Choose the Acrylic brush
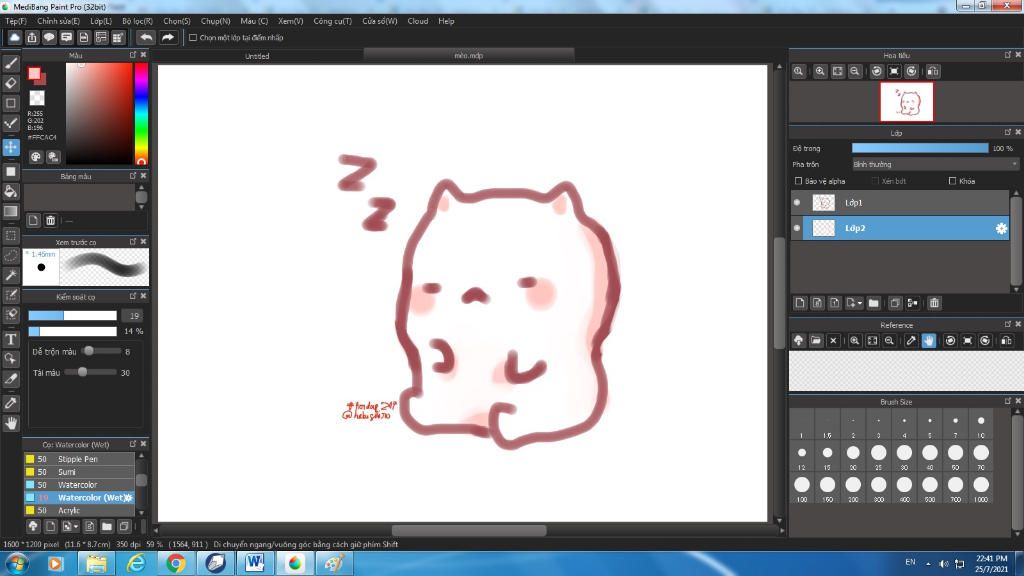This screenshot has height=576, width=1024. (x=80, y=511)
